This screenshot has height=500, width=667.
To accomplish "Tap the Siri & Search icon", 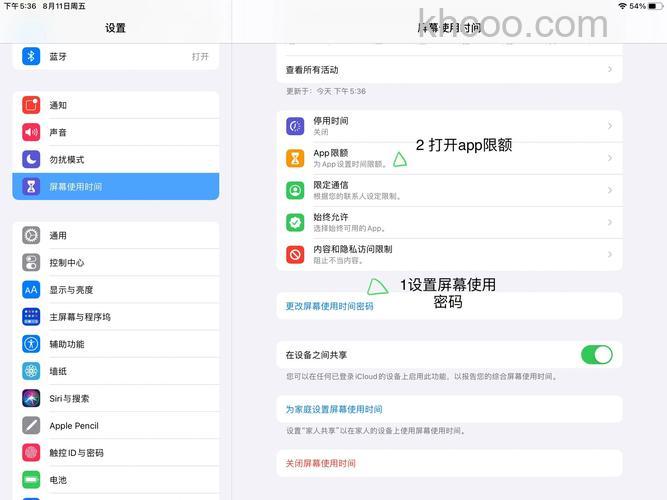I will tap(31, 398).
